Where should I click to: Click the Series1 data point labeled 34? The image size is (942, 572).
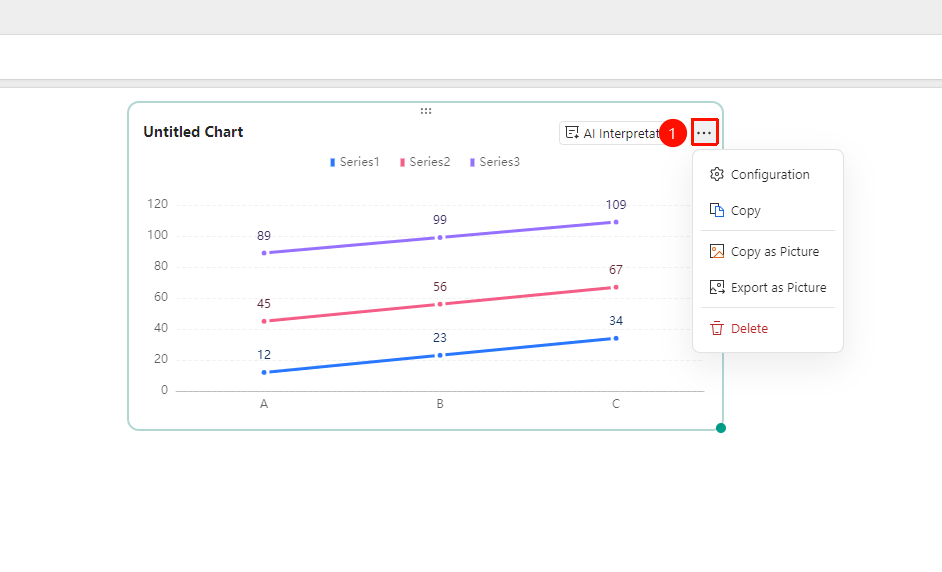click(x=616, y=338)
